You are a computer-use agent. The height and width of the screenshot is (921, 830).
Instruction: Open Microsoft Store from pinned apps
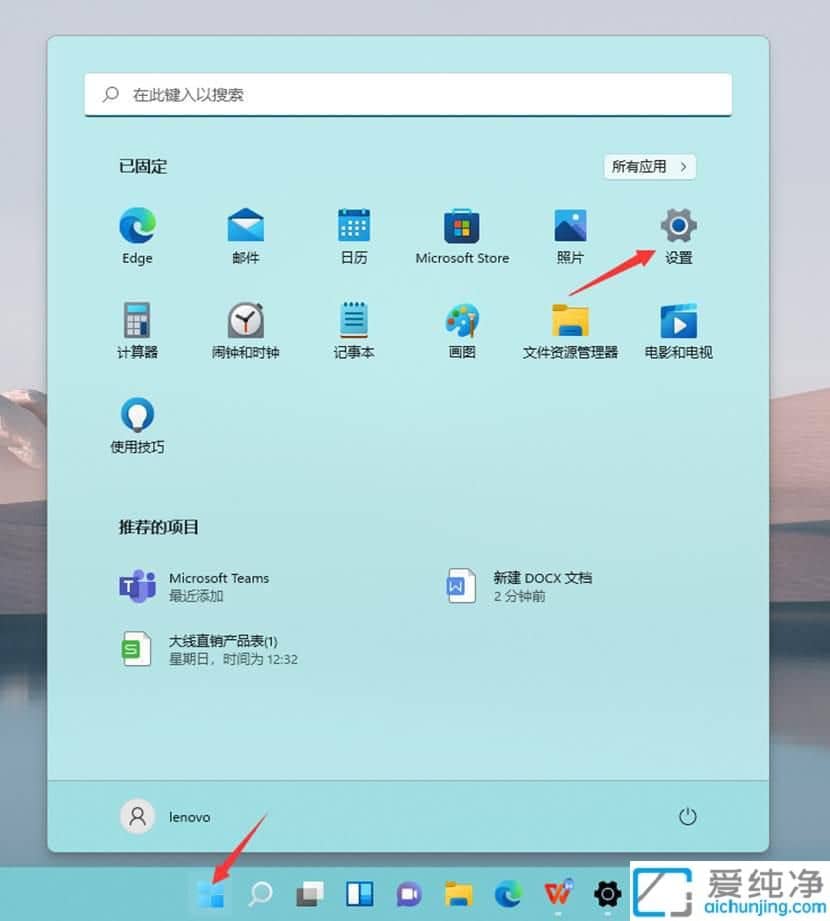tap(462, 236)
